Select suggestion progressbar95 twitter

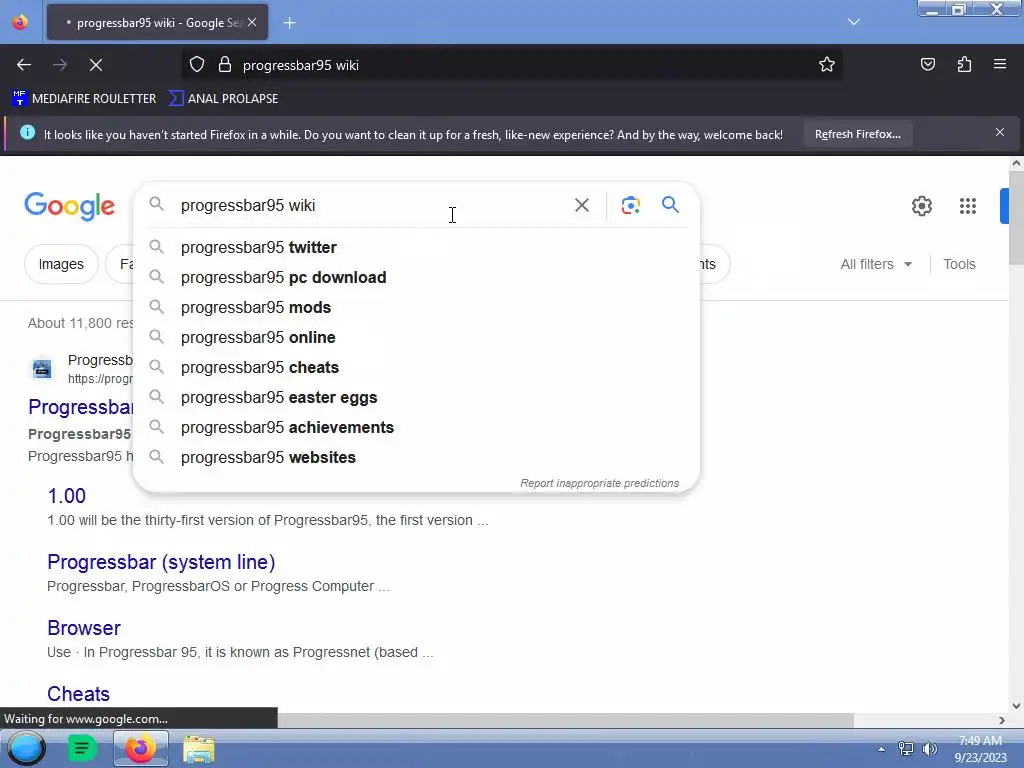click(416, 248)
